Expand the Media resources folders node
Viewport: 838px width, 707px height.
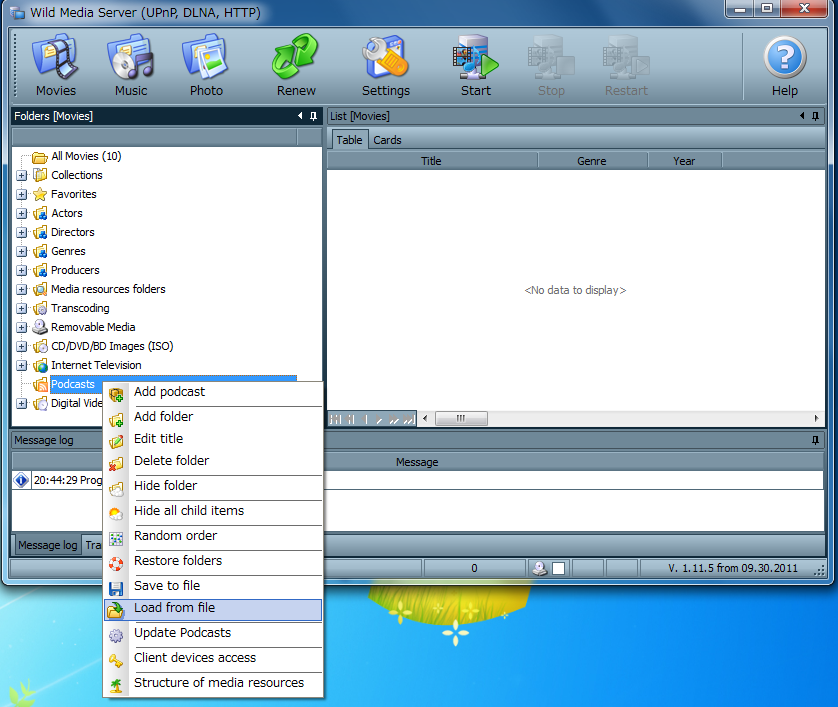[x=21, y=290]
